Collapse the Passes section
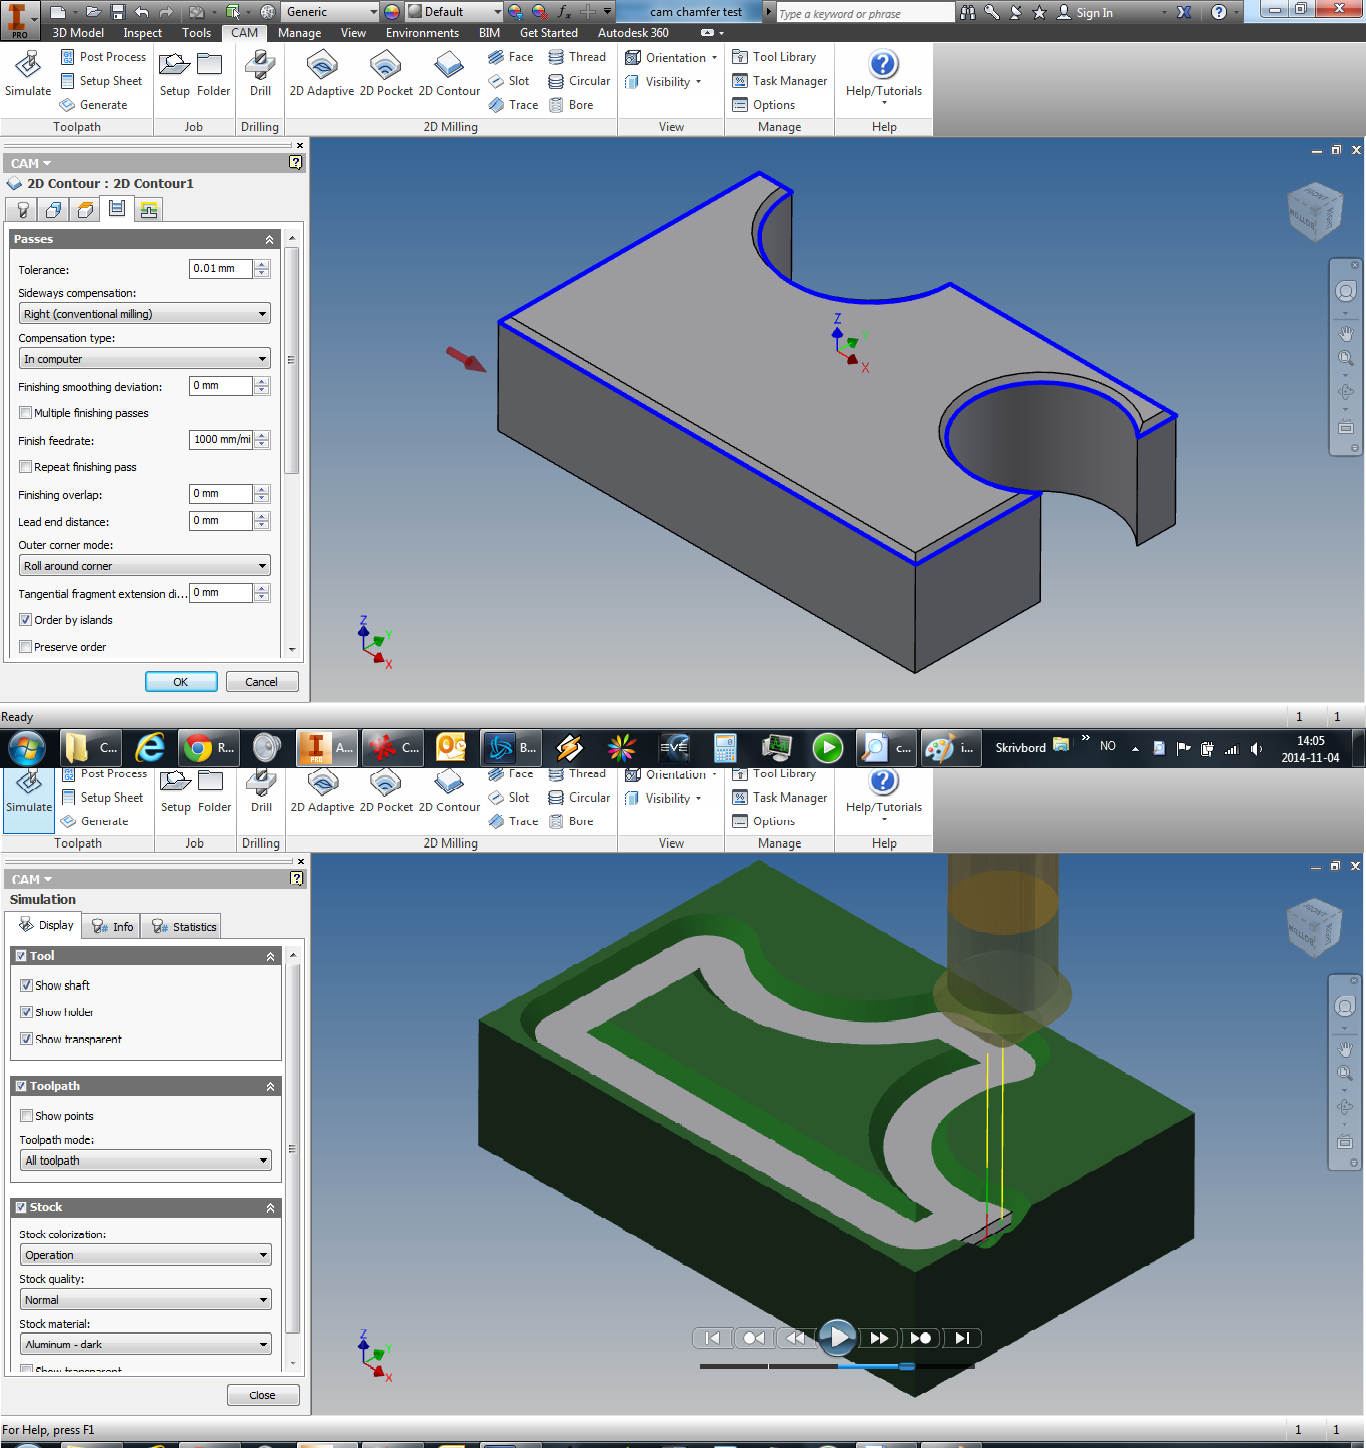 tap(269, 240)
